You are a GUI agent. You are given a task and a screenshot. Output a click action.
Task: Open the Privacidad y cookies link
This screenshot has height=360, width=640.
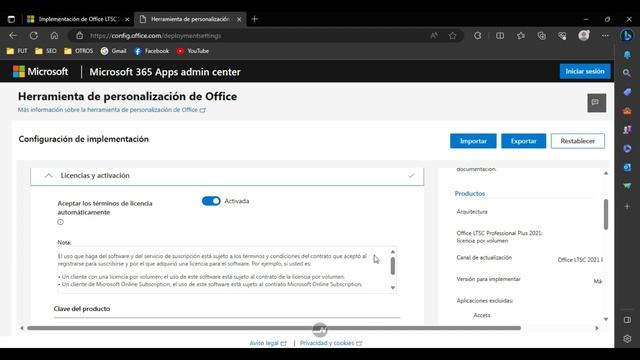(331, 343)
